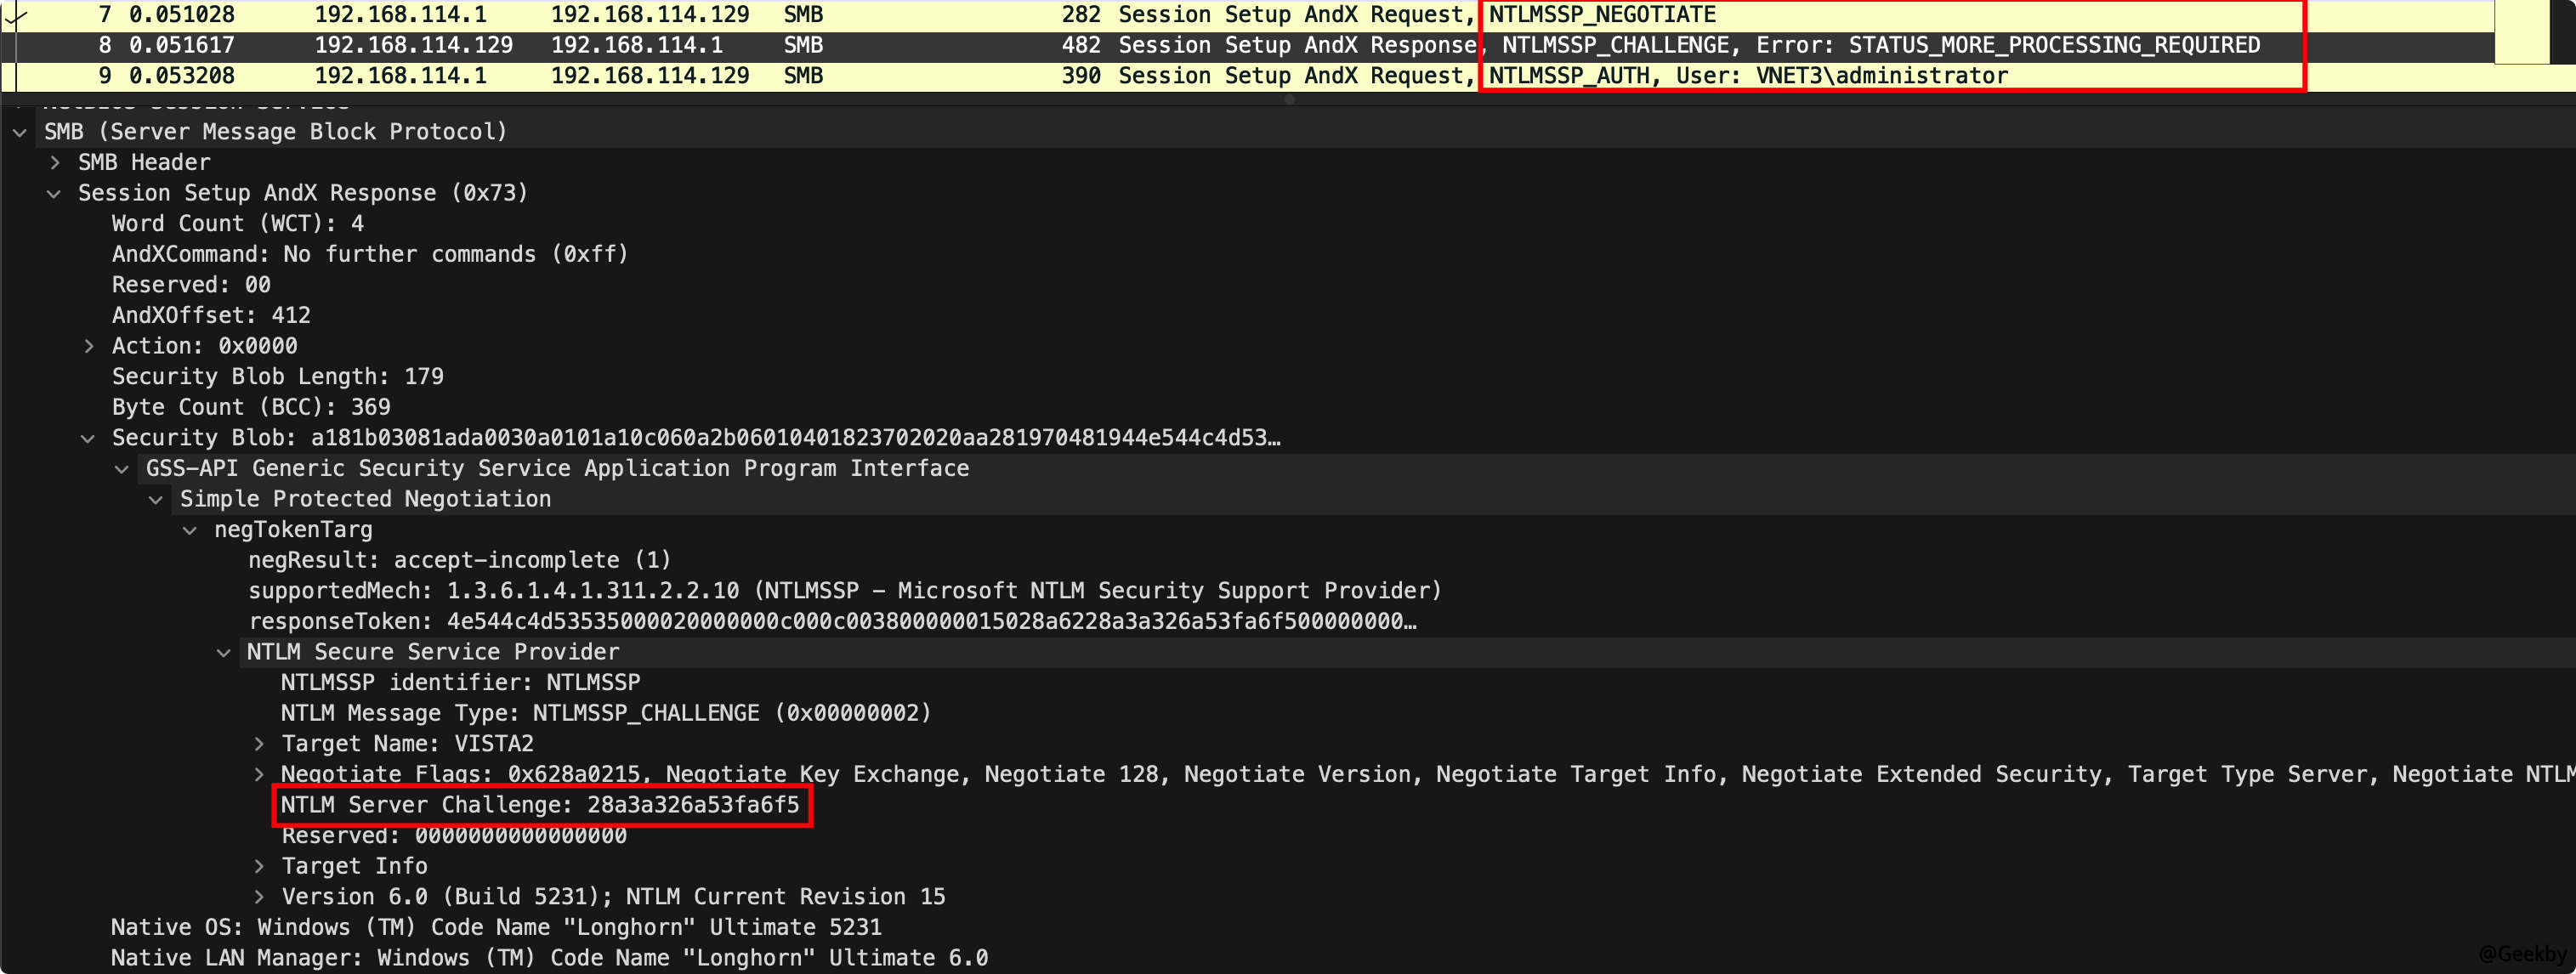The image size is (2576, 974).
Task: Select the NTLM Server Challenge field
Action: click(x=540, y=806)
